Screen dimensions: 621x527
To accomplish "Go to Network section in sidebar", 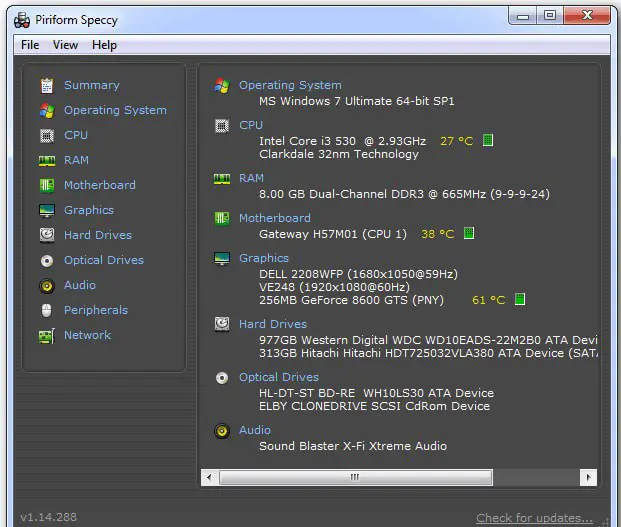I will point(88,335).
